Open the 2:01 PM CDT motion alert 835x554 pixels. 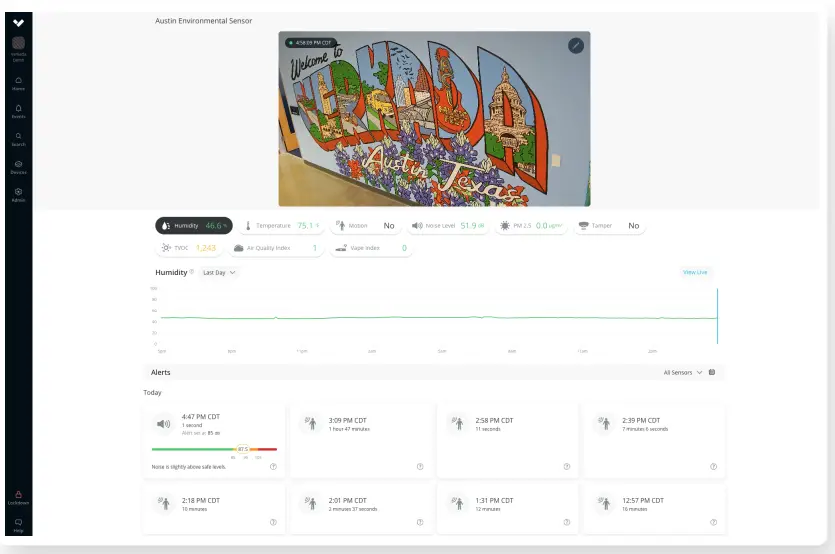click(x=361, y=509)
